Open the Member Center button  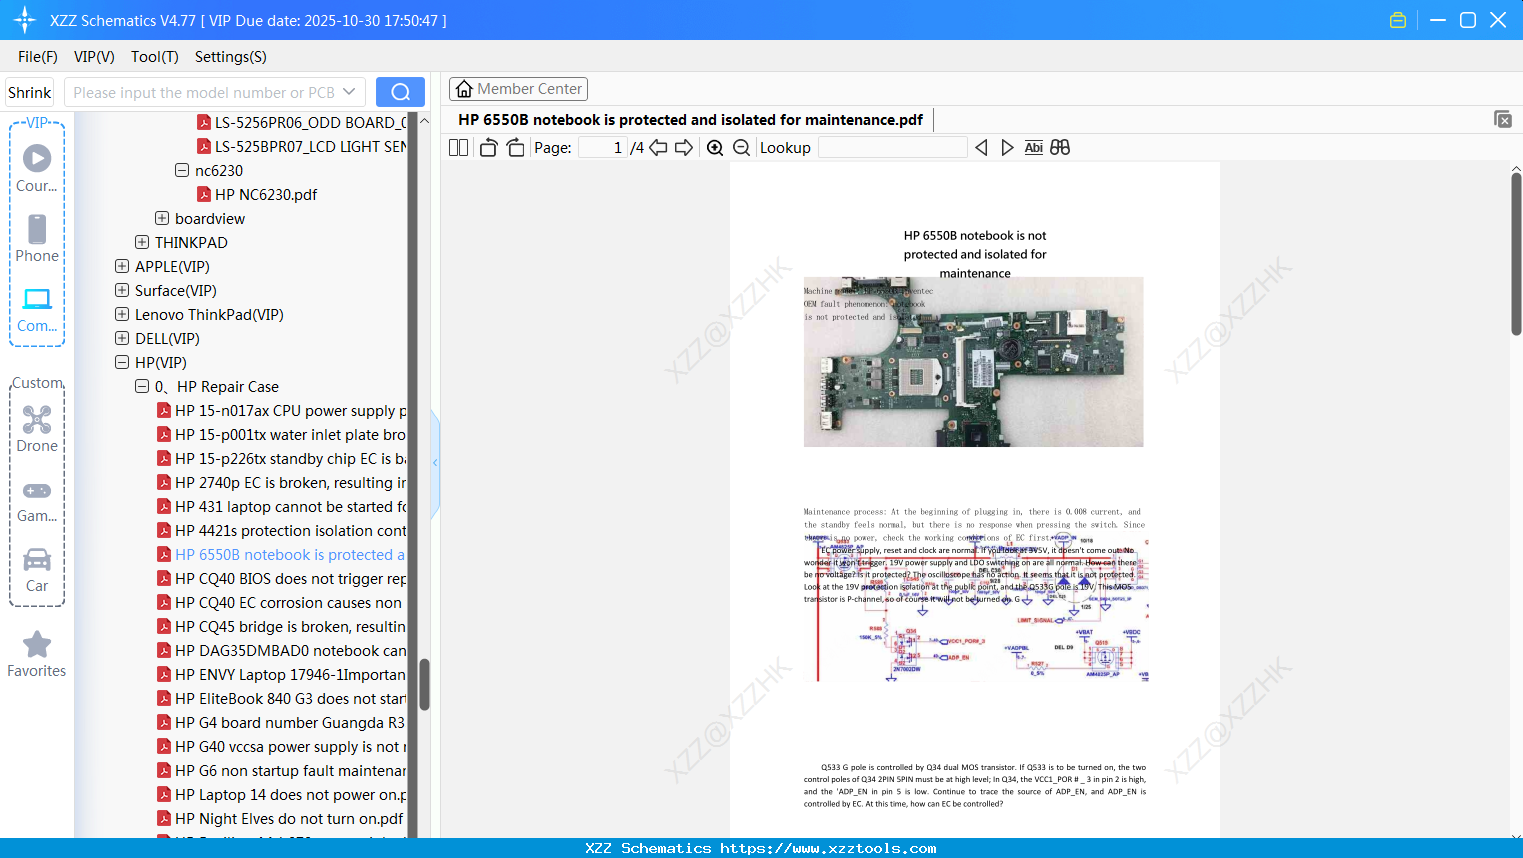(x=518, y=89)
